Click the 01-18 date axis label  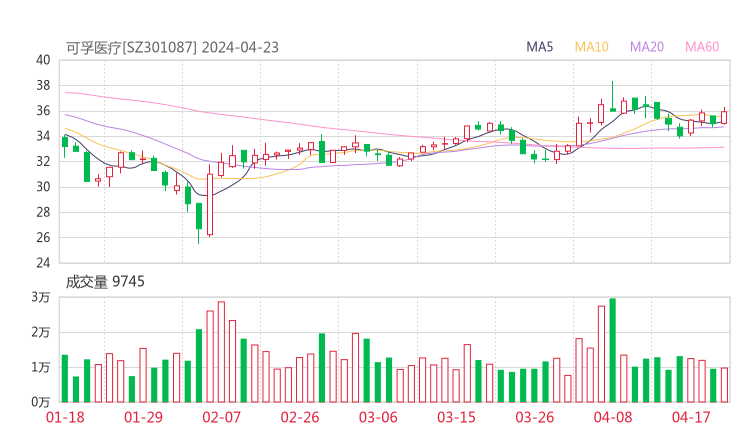(65, 417)
